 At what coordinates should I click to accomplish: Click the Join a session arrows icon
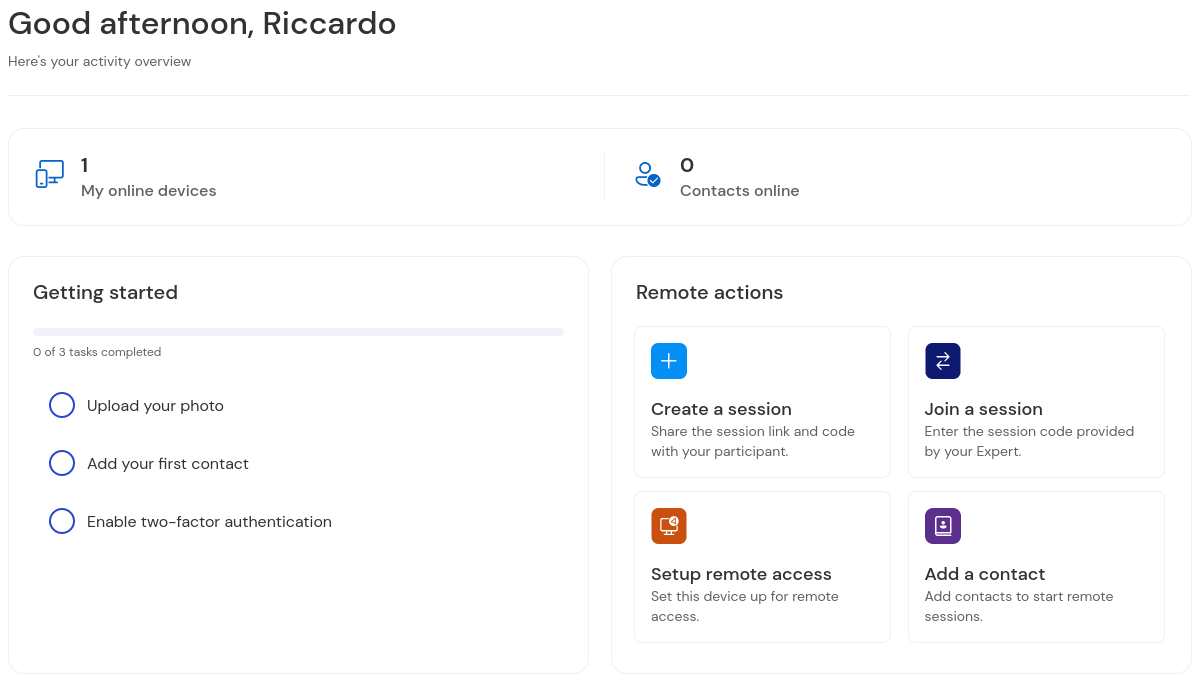942,361
